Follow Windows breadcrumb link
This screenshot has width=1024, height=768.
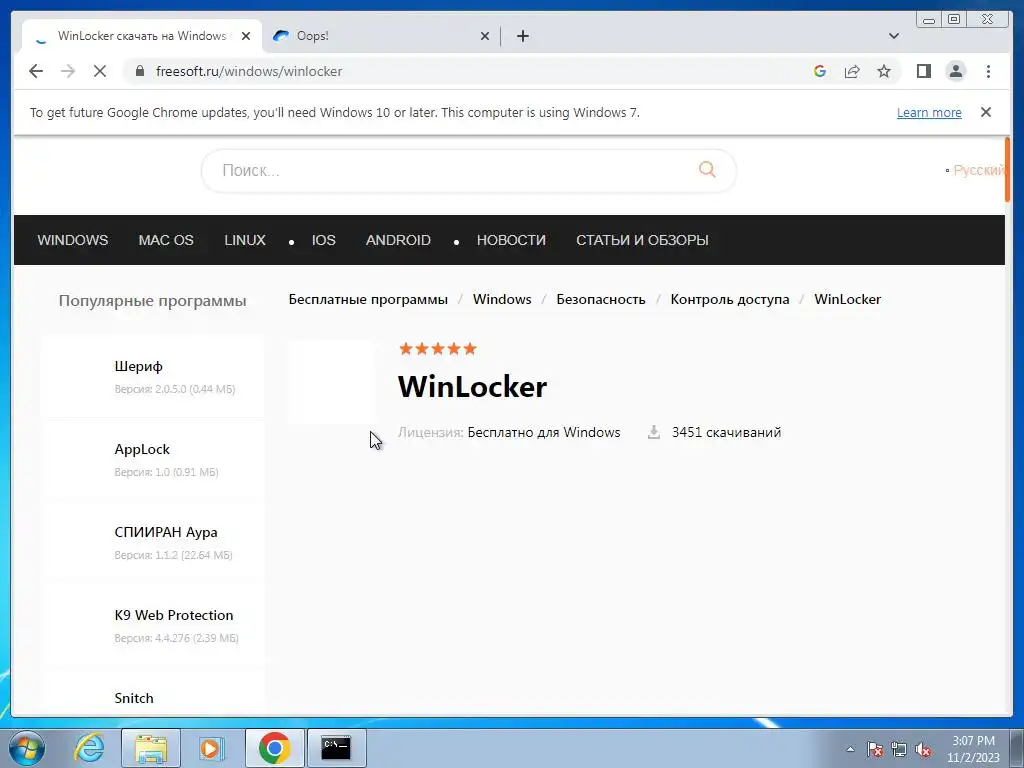(x=502, y=299)
